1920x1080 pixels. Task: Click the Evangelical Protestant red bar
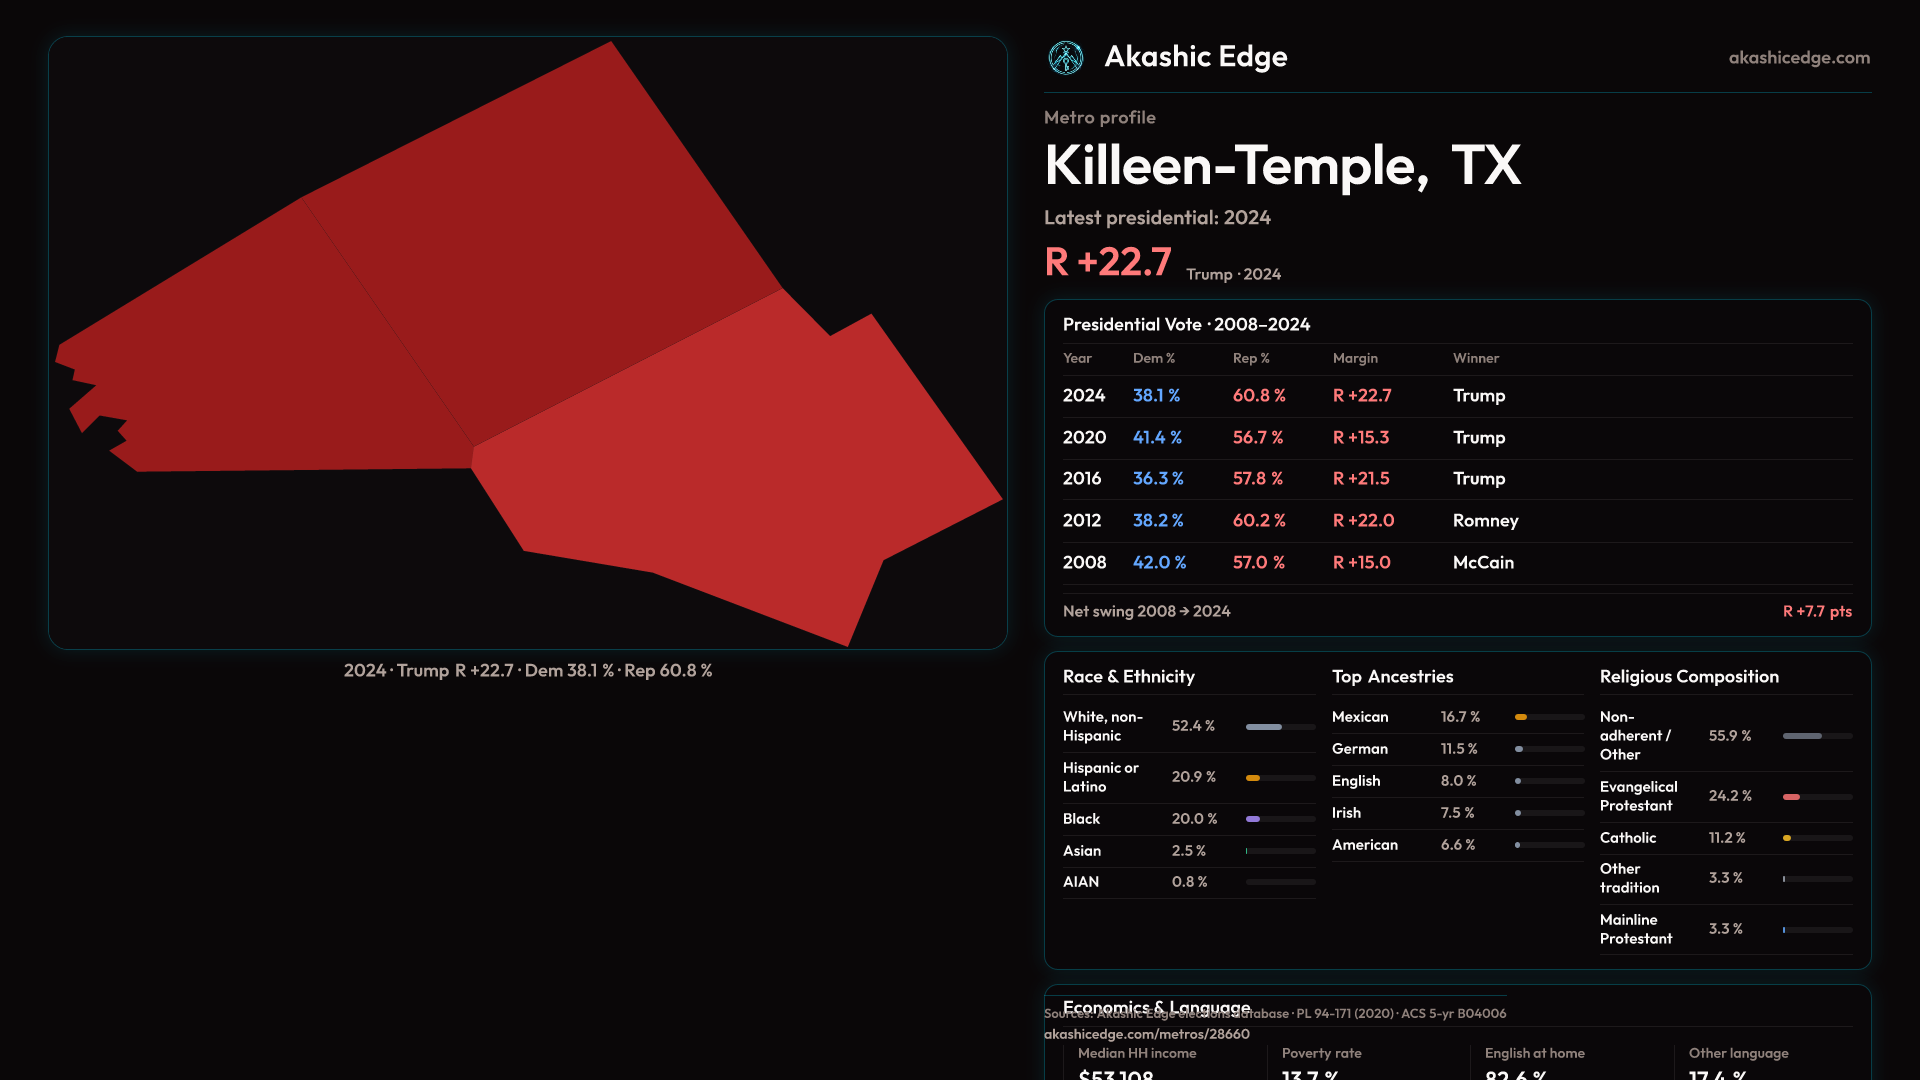tap(1792, 797)
